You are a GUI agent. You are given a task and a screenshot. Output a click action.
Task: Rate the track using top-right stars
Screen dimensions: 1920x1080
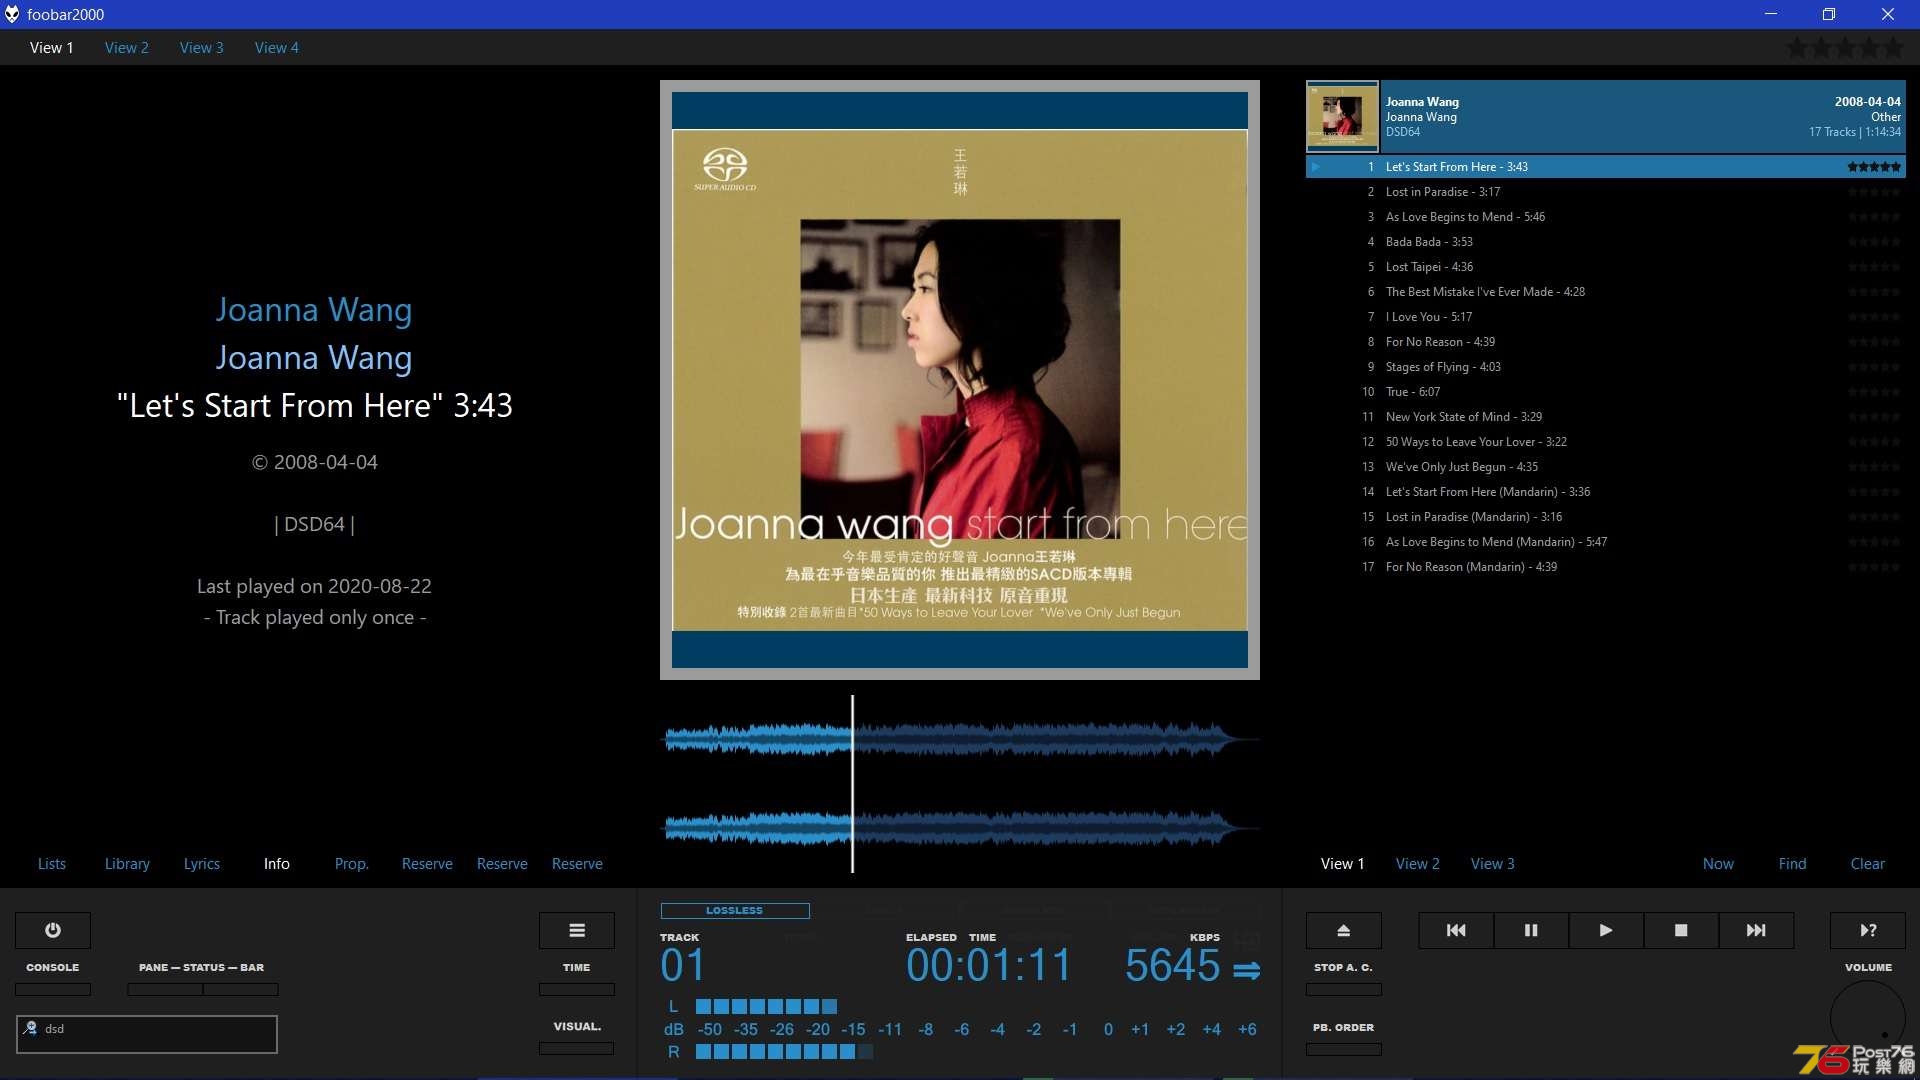(x=1845, y=47)
